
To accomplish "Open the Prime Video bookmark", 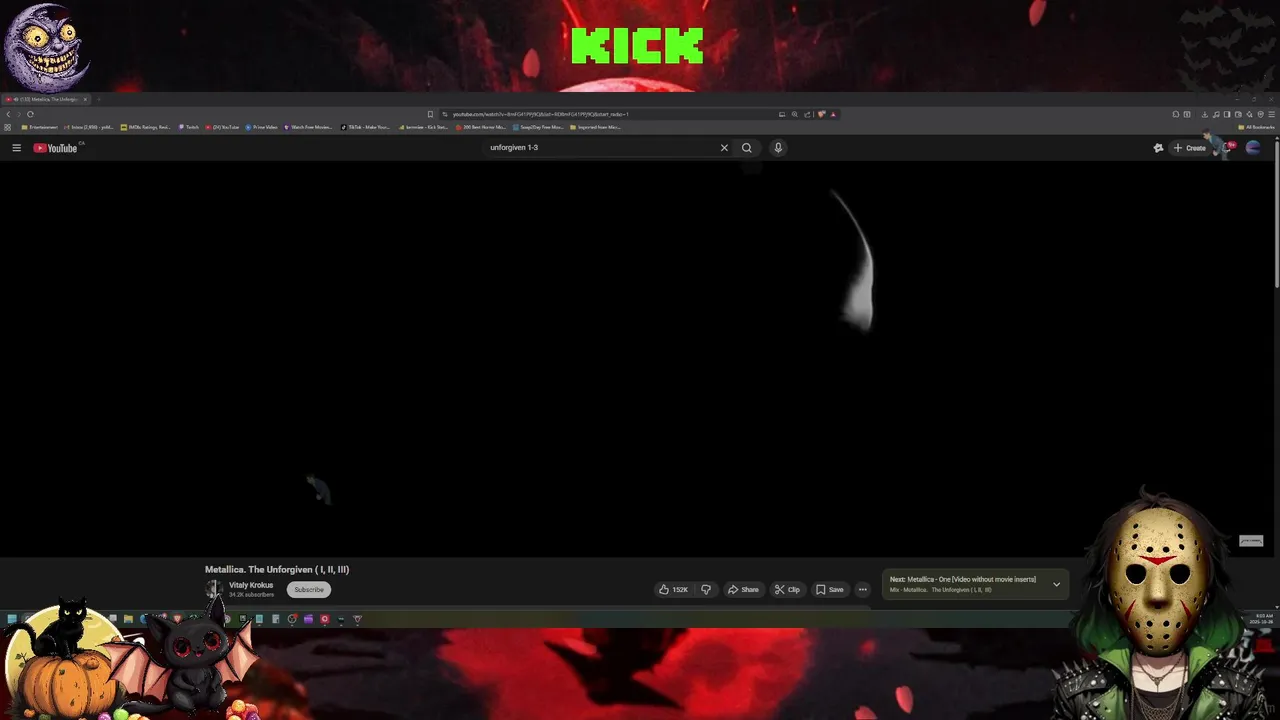I will [x=262, y=127].
